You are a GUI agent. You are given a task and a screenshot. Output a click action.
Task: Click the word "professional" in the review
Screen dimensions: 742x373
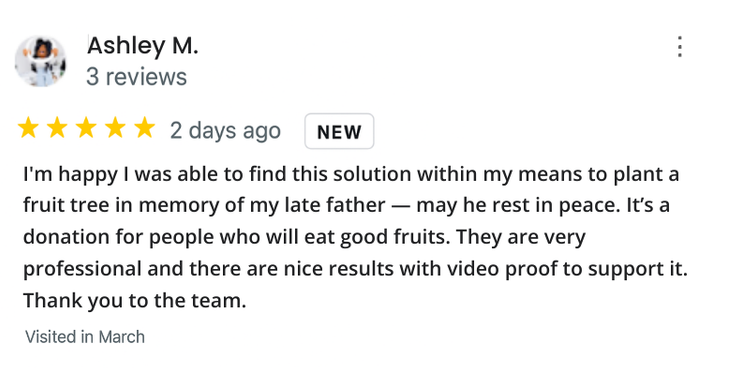(x=82, y=269)
